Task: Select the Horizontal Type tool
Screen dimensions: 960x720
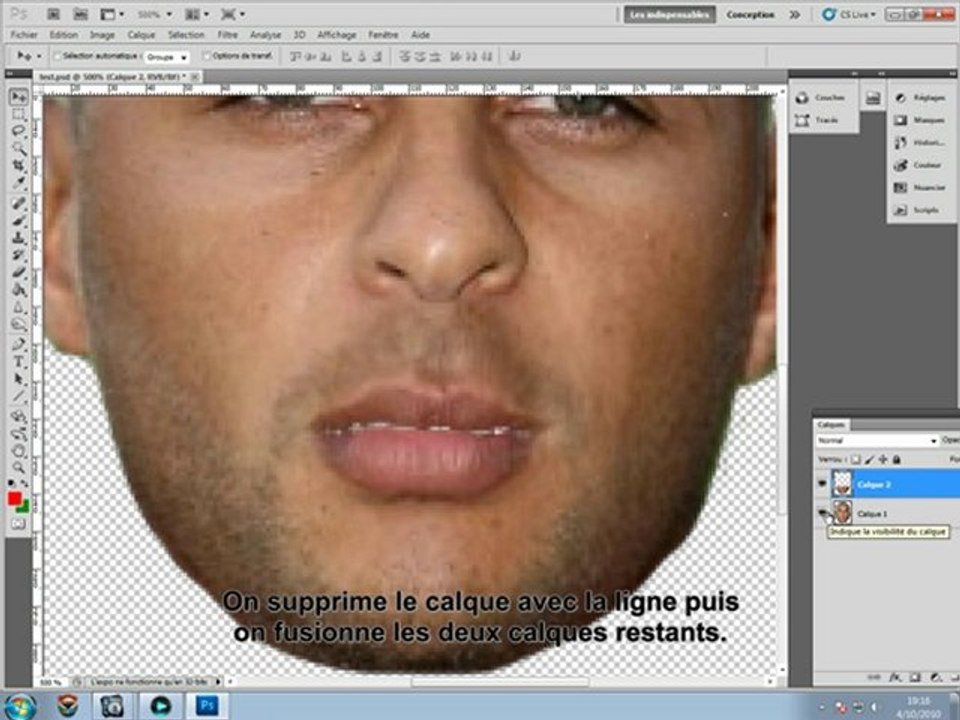Action: point(19,362)
